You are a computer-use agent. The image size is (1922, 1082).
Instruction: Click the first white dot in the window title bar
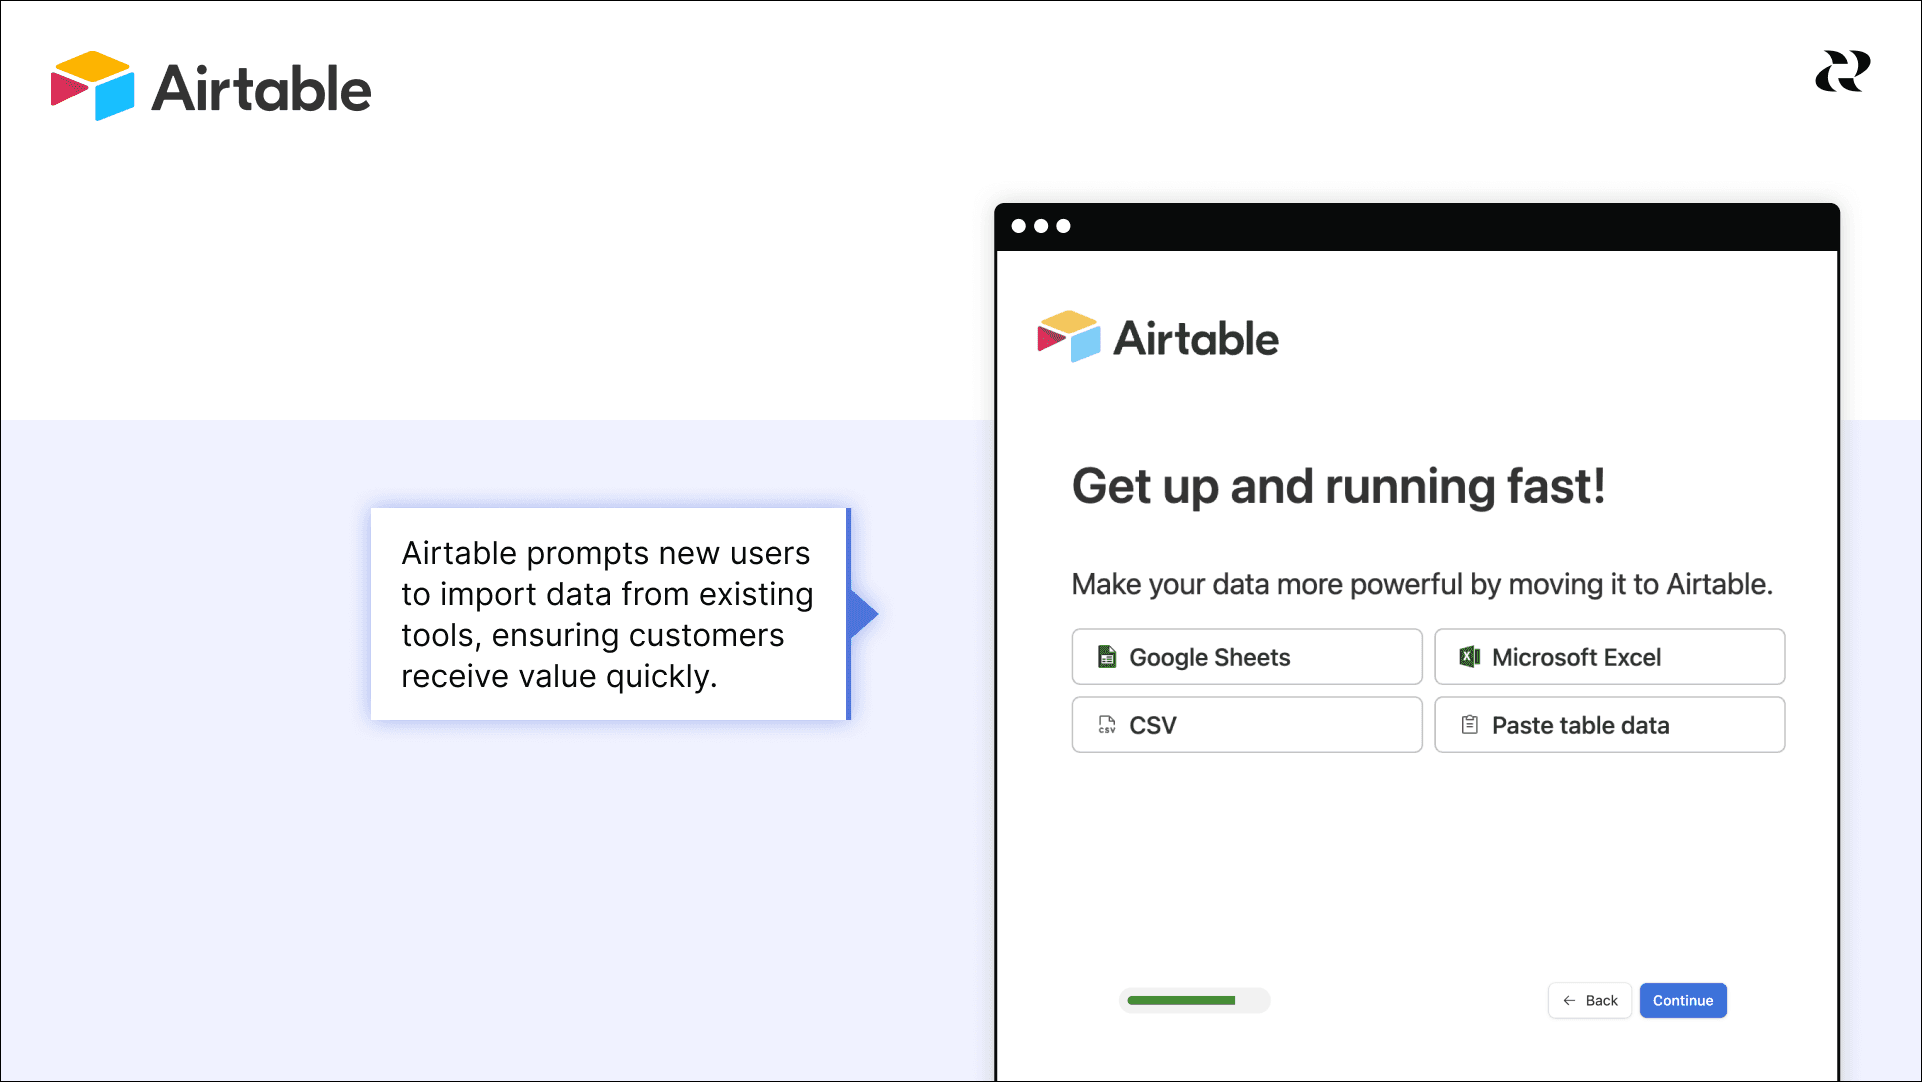tap(1018, 226)
